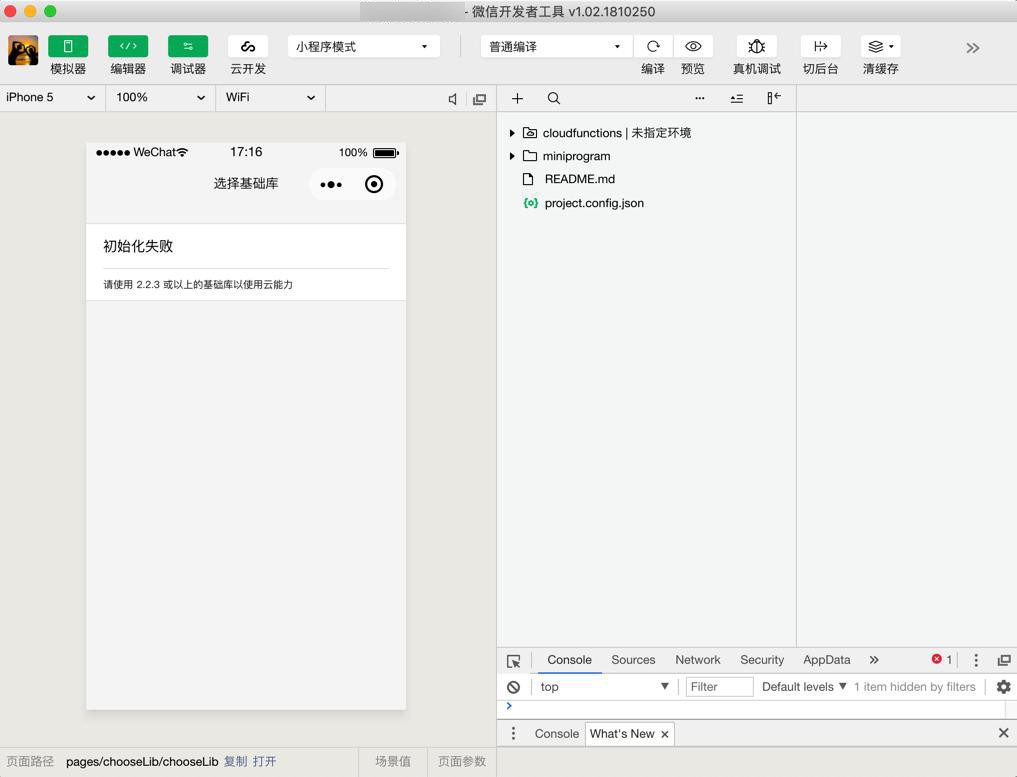Click the preview (预览) eye icon

coord(693,47)
